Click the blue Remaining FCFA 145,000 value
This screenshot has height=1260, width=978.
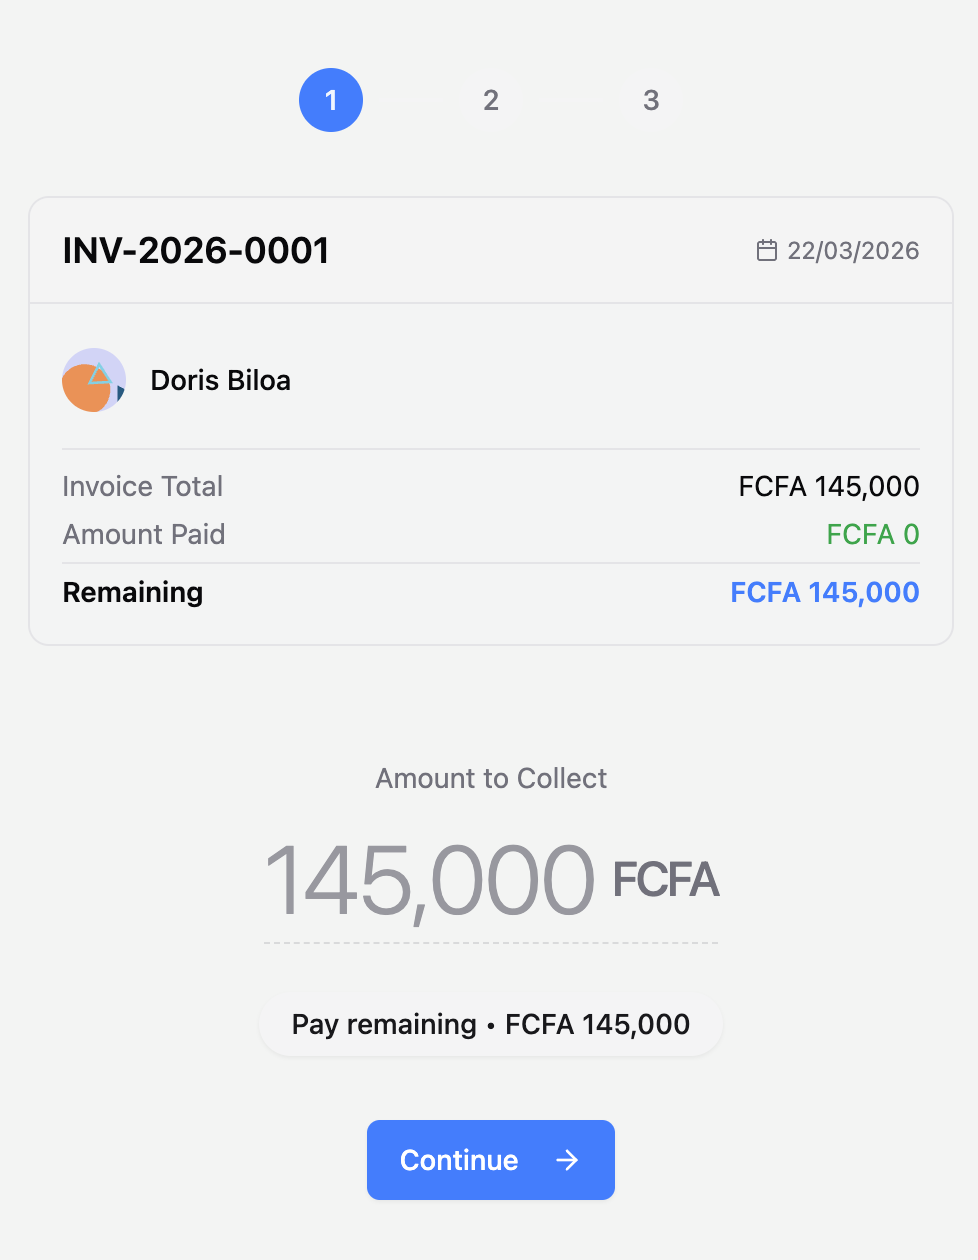click(824, 592)
